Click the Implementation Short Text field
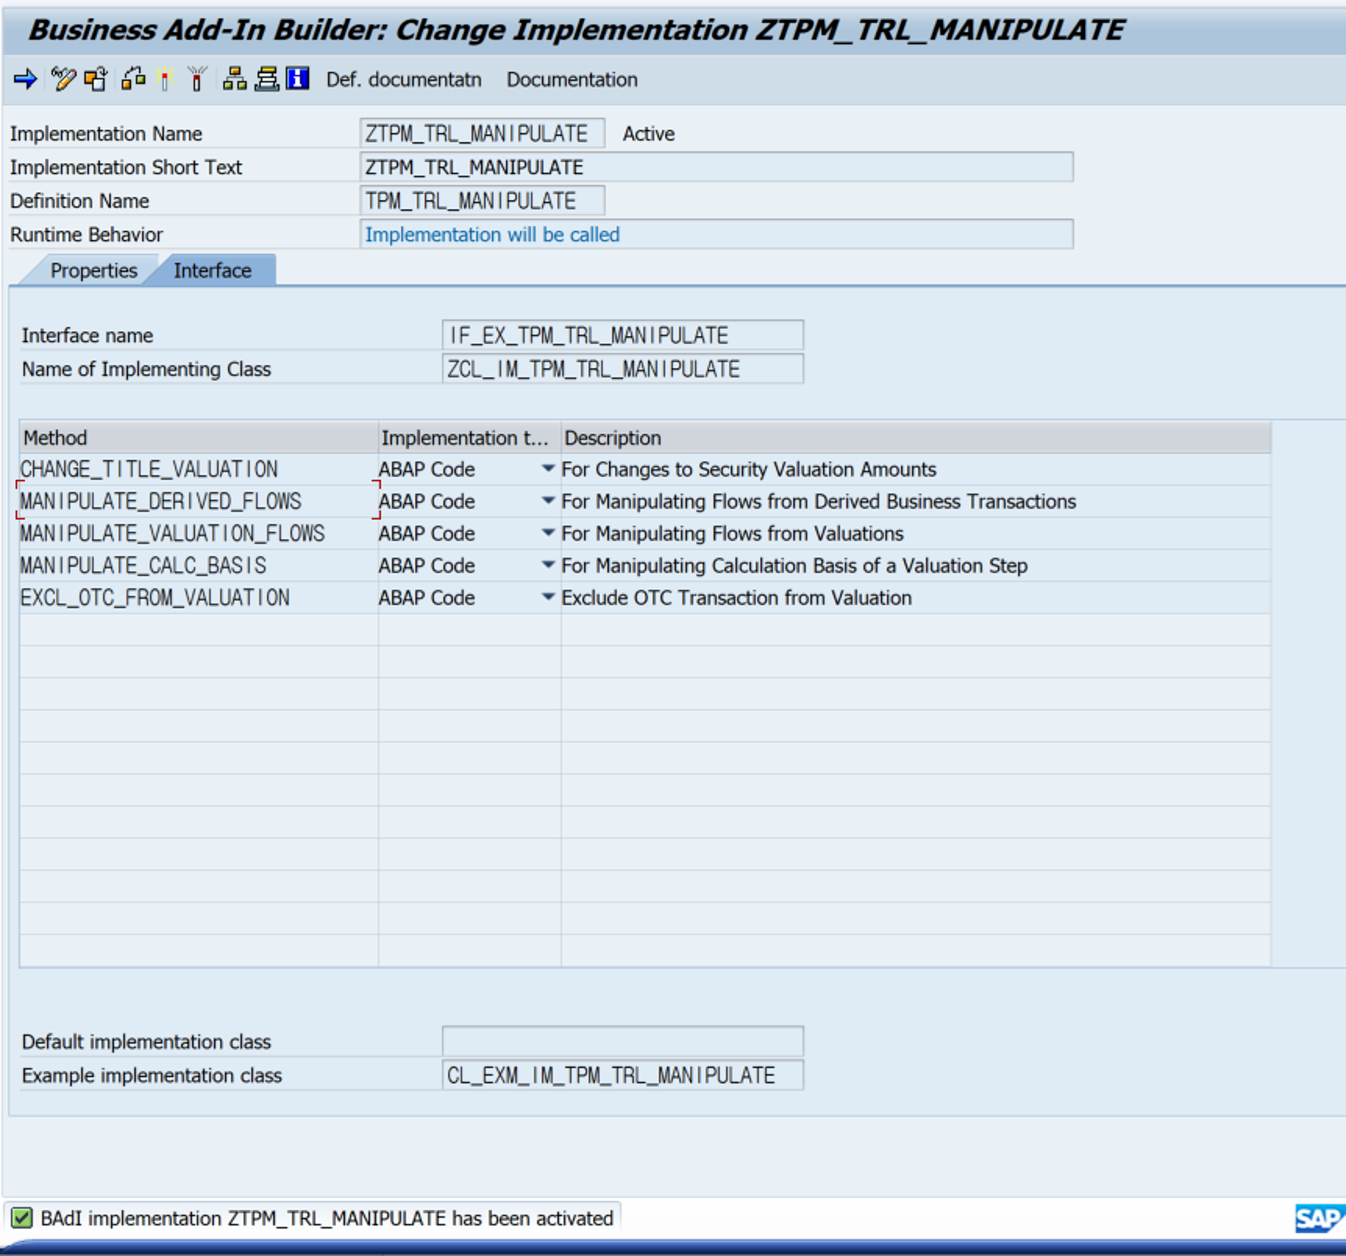This screenshot has height=1256, width=1346. [716, 167]
